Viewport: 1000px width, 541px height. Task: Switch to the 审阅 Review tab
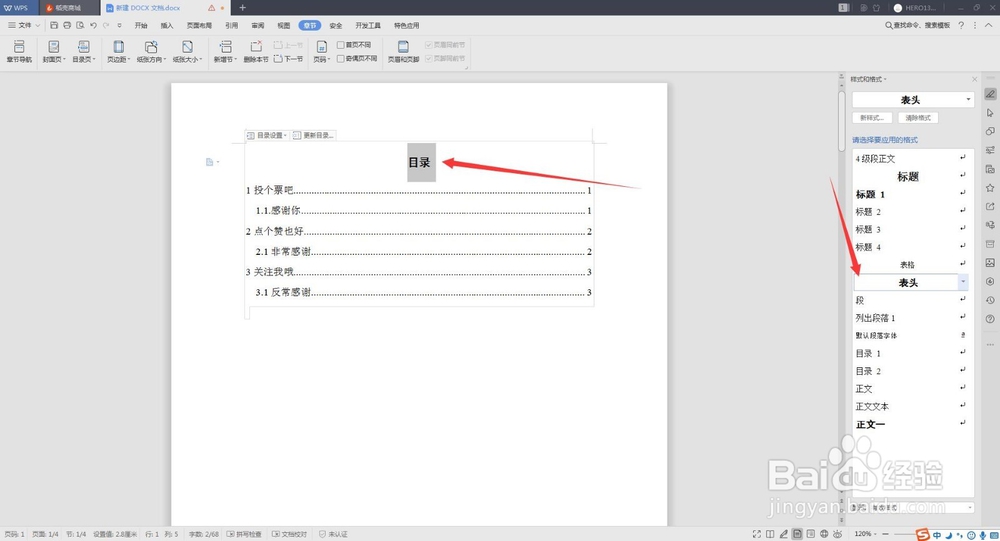[258, 26]
